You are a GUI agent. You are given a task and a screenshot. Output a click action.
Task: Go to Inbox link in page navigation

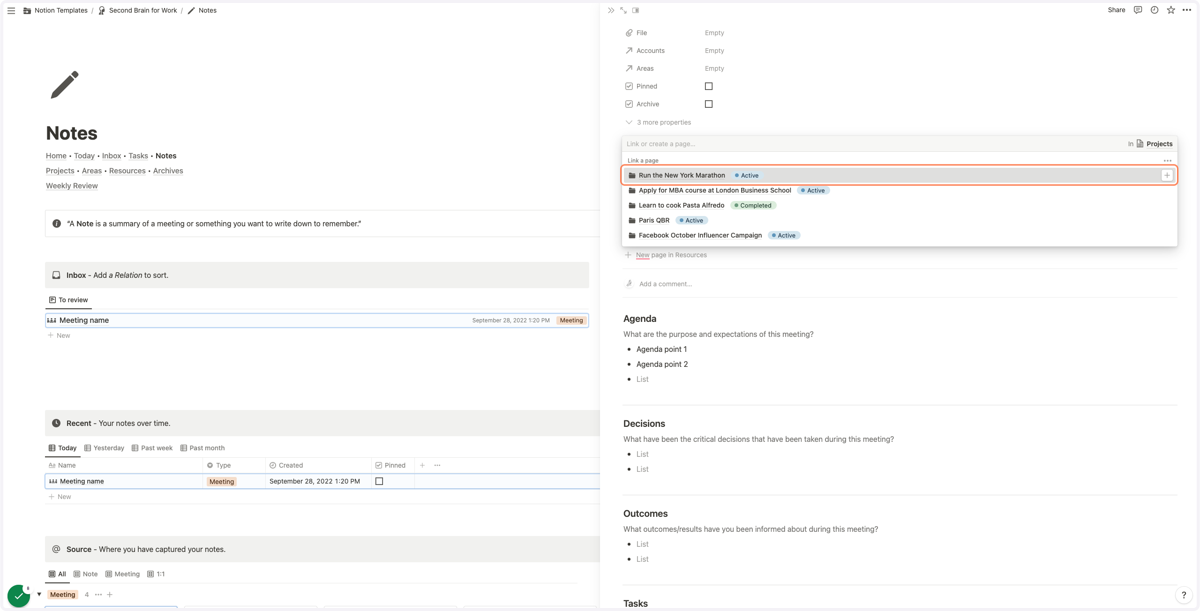(x=111, y=156)
